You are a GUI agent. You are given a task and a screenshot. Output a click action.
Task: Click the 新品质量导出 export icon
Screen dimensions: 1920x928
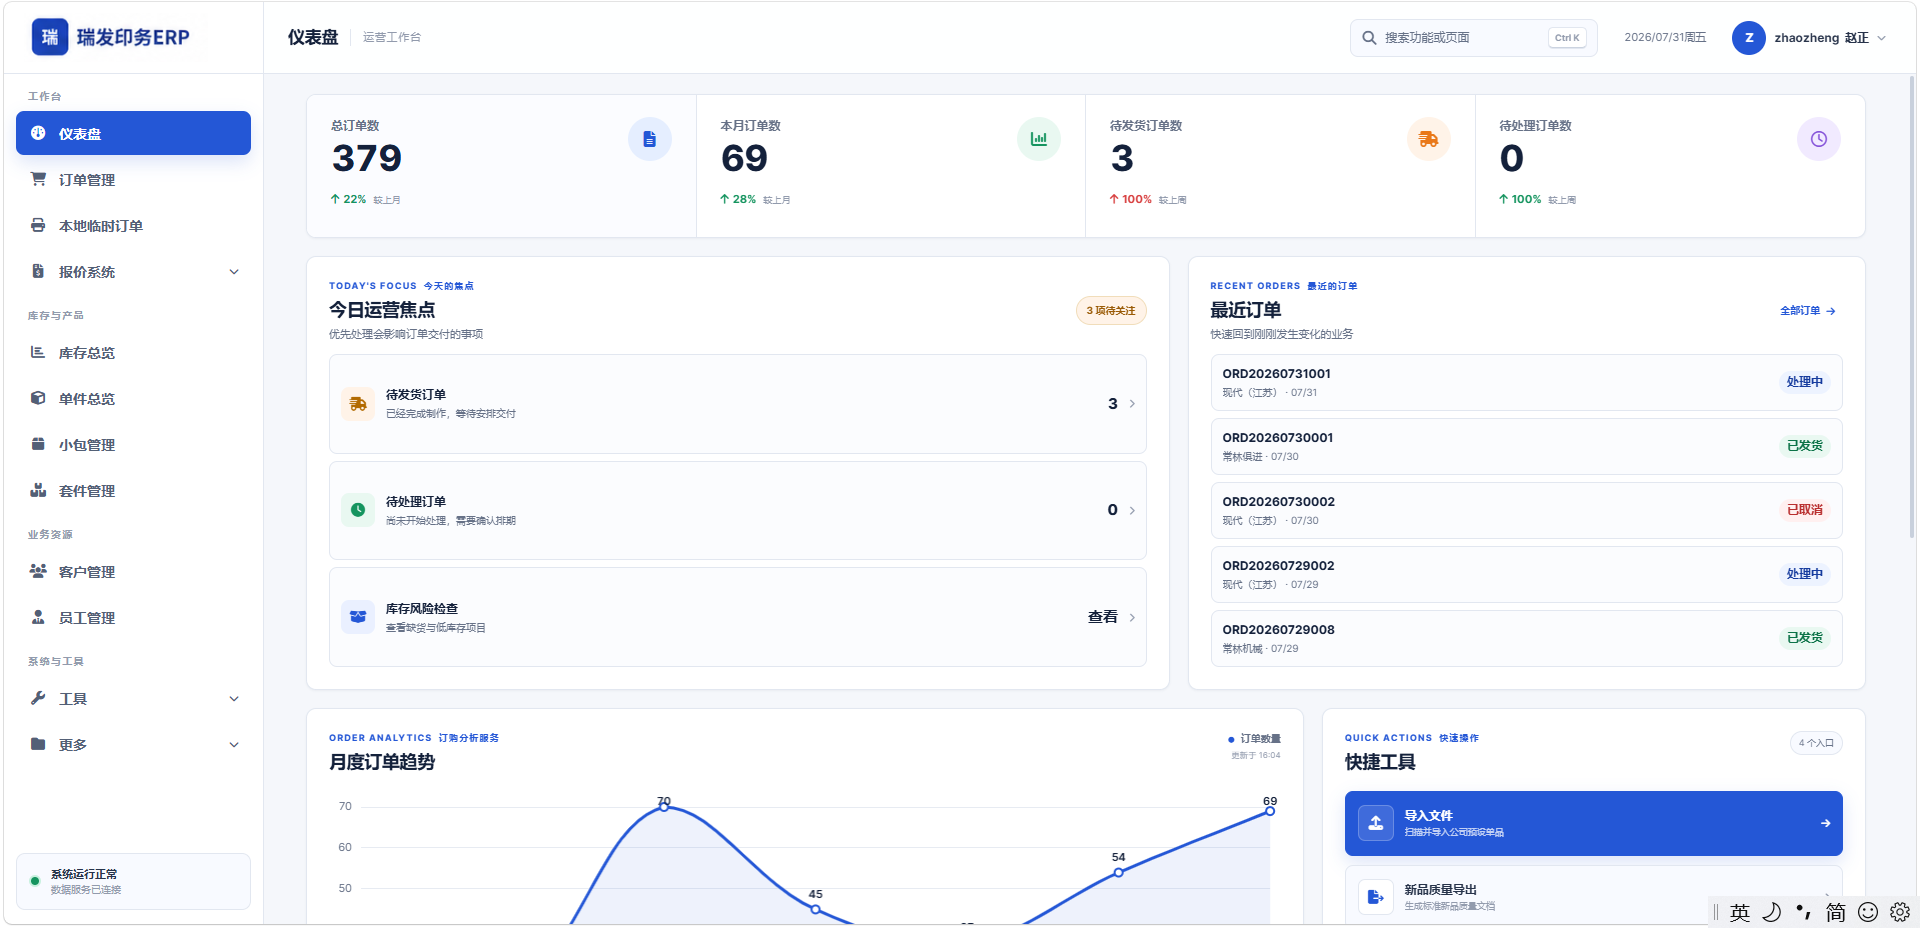click(1376, 897)
